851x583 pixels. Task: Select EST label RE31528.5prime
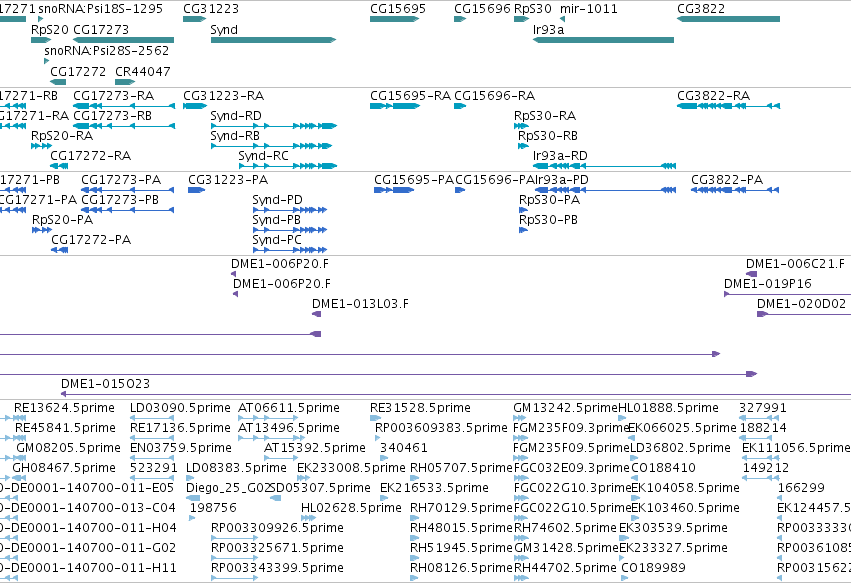click(x=420, y=408)
